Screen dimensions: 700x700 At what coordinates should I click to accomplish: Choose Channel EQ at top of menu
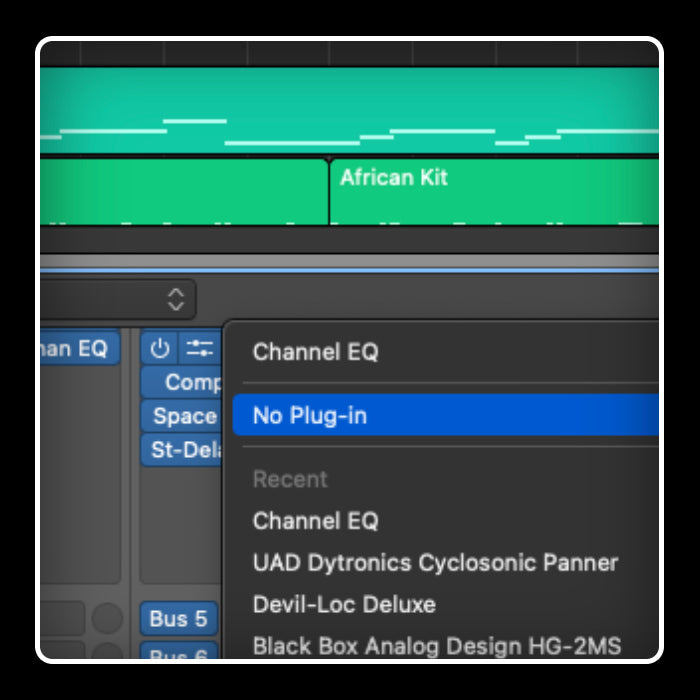(316, 352)
